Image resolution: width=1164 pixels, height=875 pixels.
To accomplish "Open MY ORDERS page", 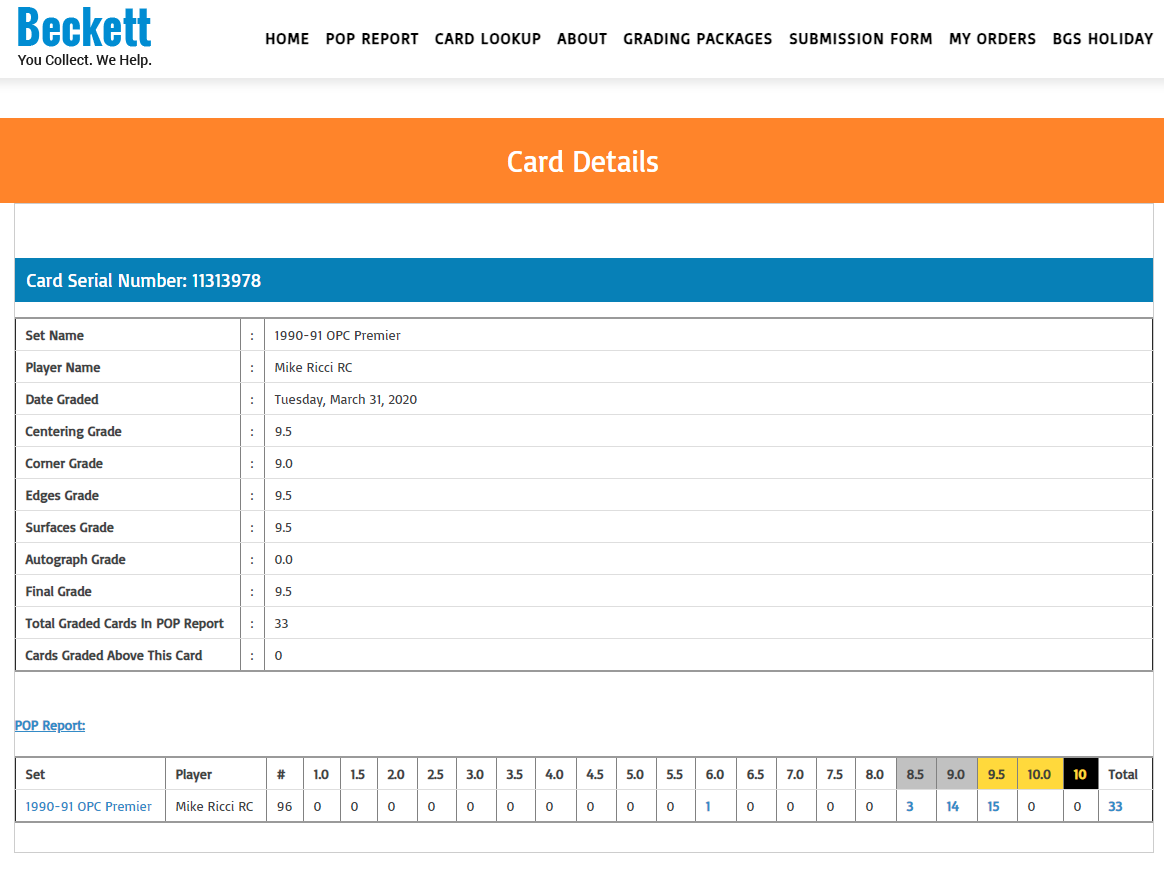I will (x=993, y=39).
